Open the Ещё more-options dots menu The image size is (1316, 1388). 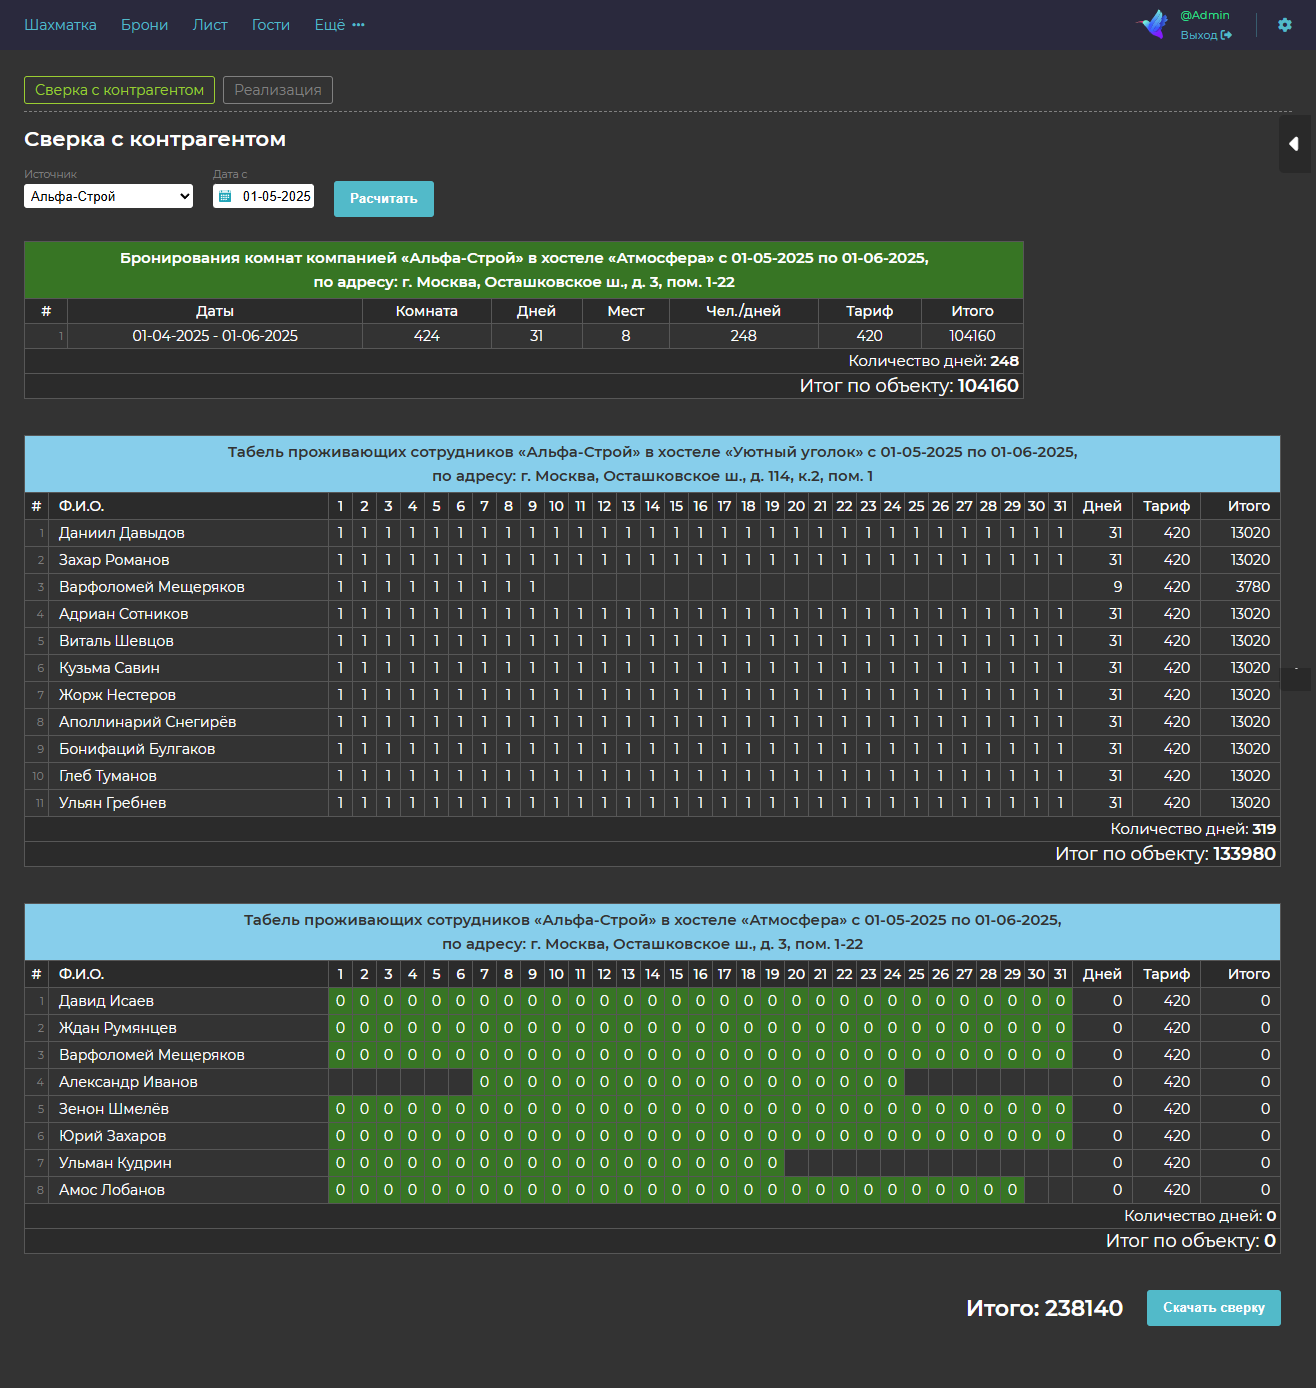[358, 25]
